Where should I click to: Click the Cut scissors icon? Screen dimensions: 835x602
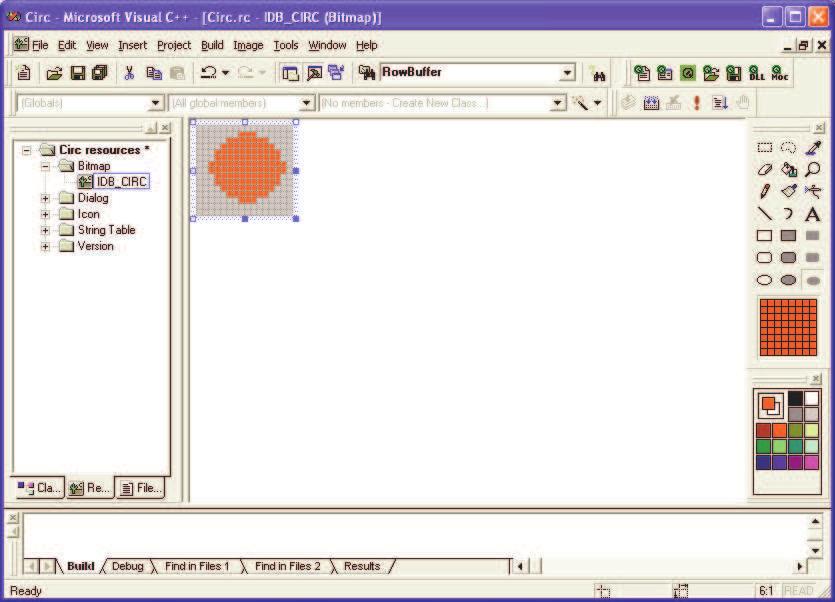pyautogui.click(x=129, y=72)
